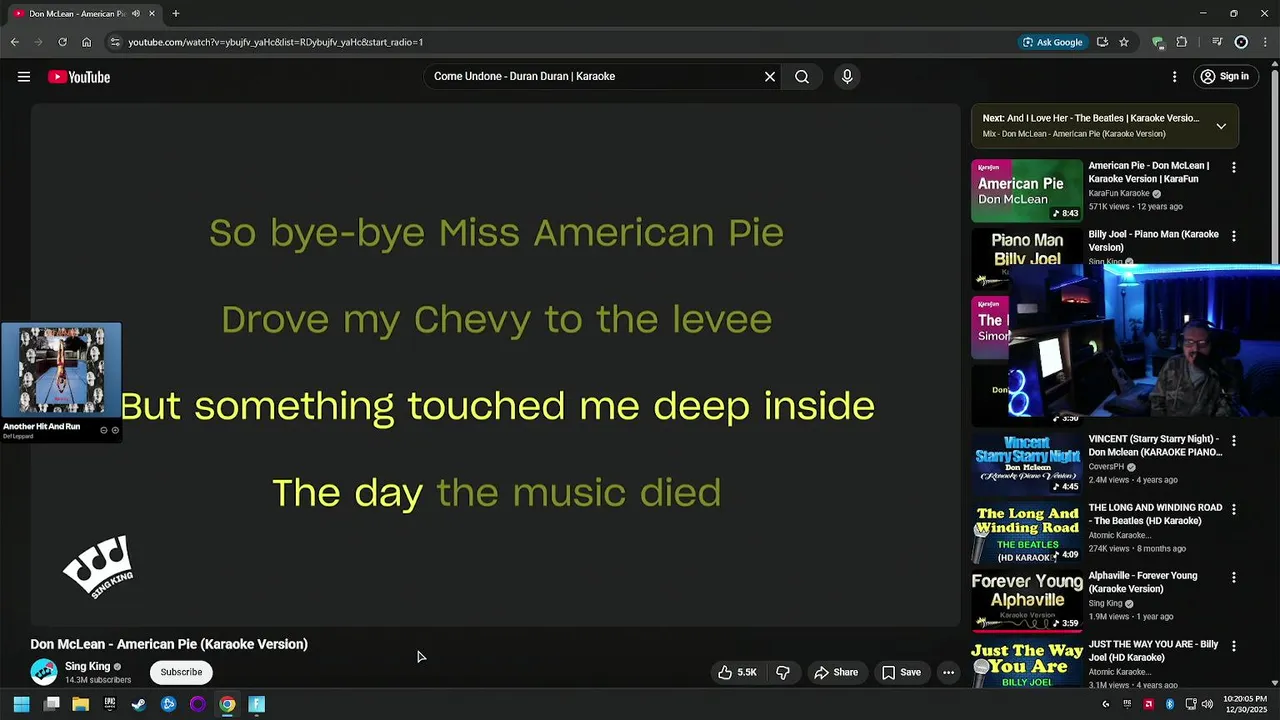Install or cast page via toolbar icon
Viewport: 1280px width, 720px height.
(x=1102, y=42)
